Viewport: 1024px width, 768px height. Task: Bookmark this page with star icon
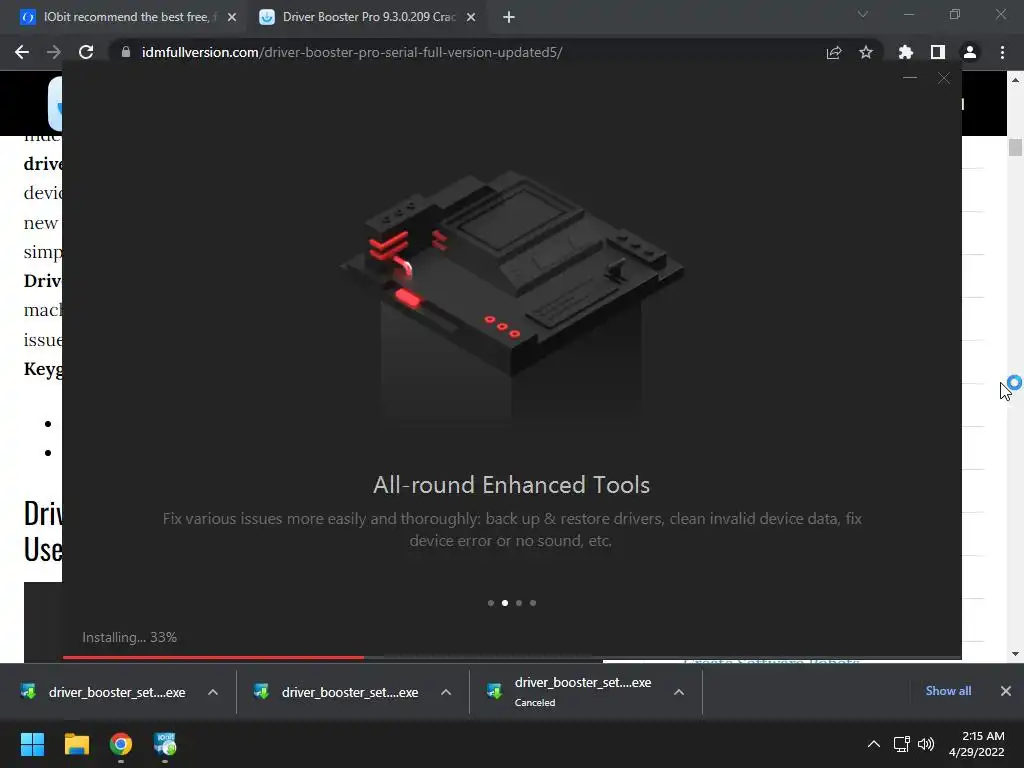point(866,52)
